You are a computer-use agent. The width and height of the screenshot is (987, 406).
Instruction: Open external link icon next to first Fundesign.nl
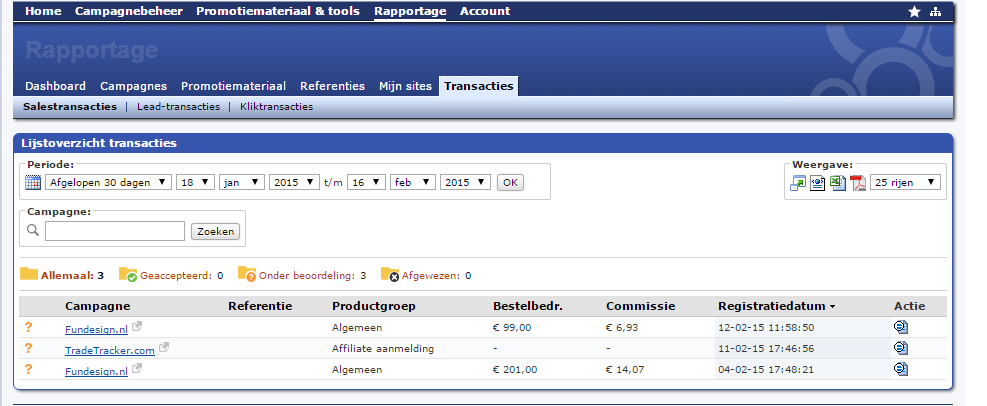pyautogui.click(x=136, y=326)
